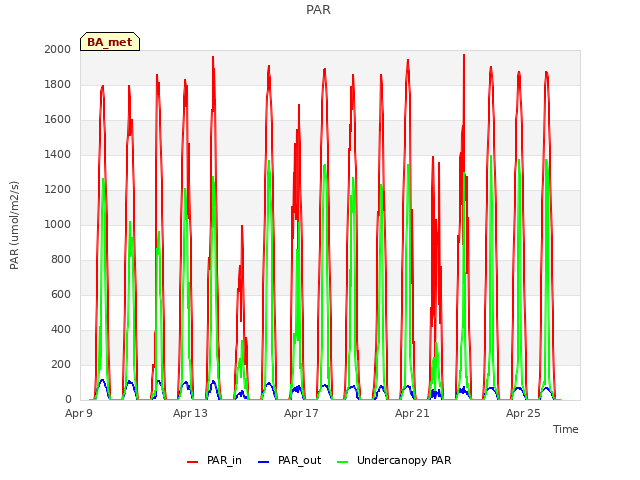
Task: Click the Apr 13 x-axis tick label
Action: pos(190,413)
